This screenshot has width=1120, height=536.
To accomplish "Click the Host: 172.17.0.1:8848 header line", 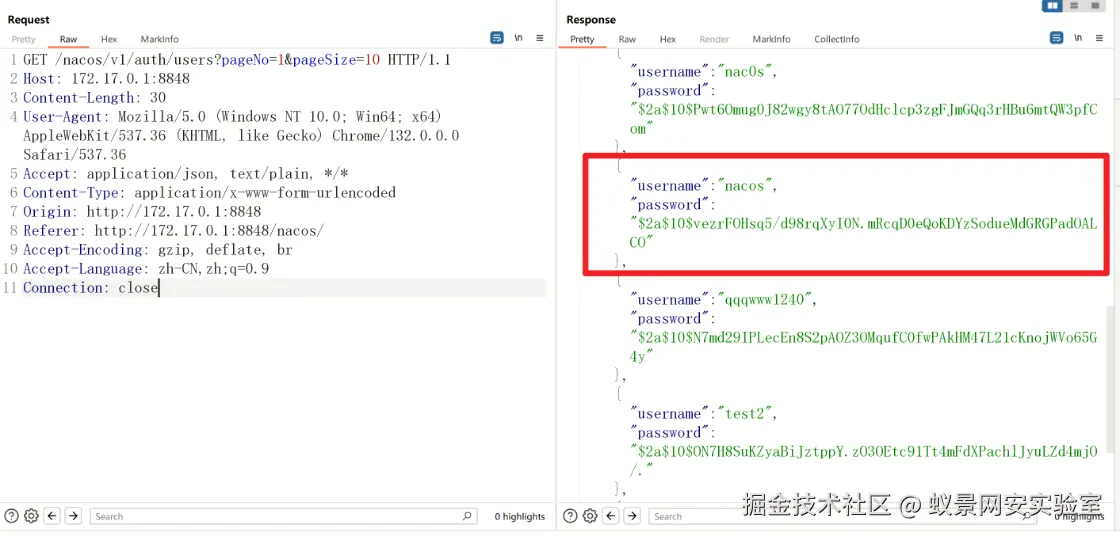I will [x=106, y=79].
